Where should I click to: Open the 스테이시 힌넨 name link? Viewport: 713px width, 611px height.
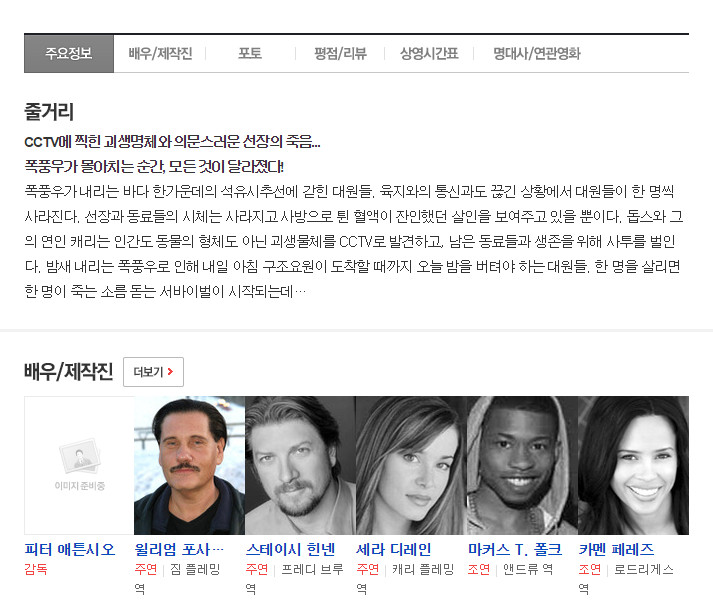pyautogui.click(x=290, y=549)
